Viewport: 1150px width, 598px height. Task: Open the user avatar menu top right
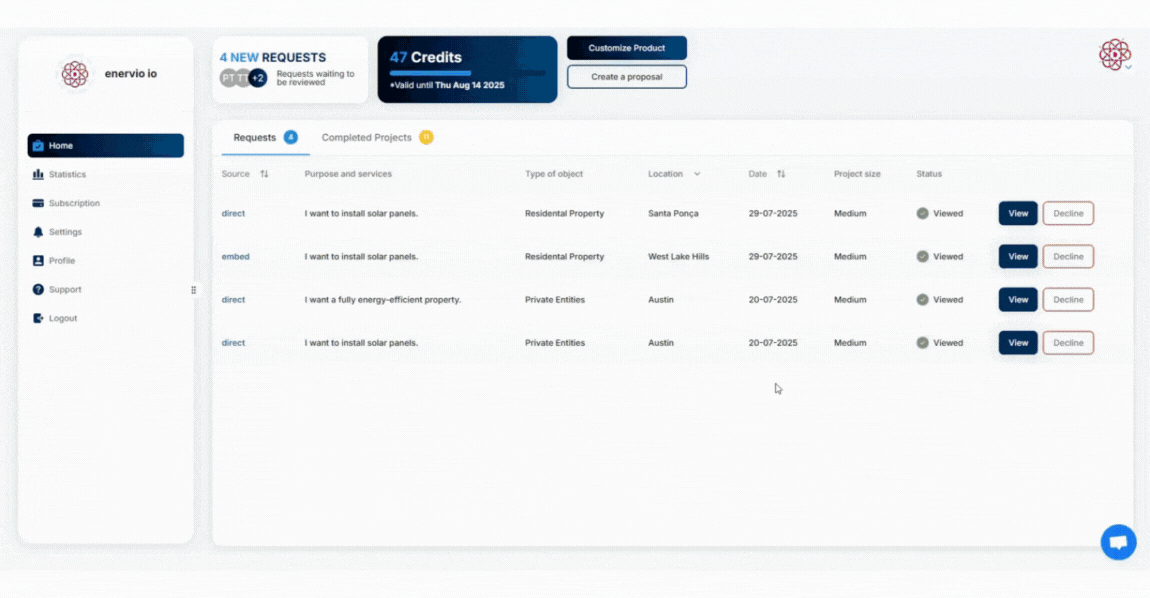(1115, 55)
